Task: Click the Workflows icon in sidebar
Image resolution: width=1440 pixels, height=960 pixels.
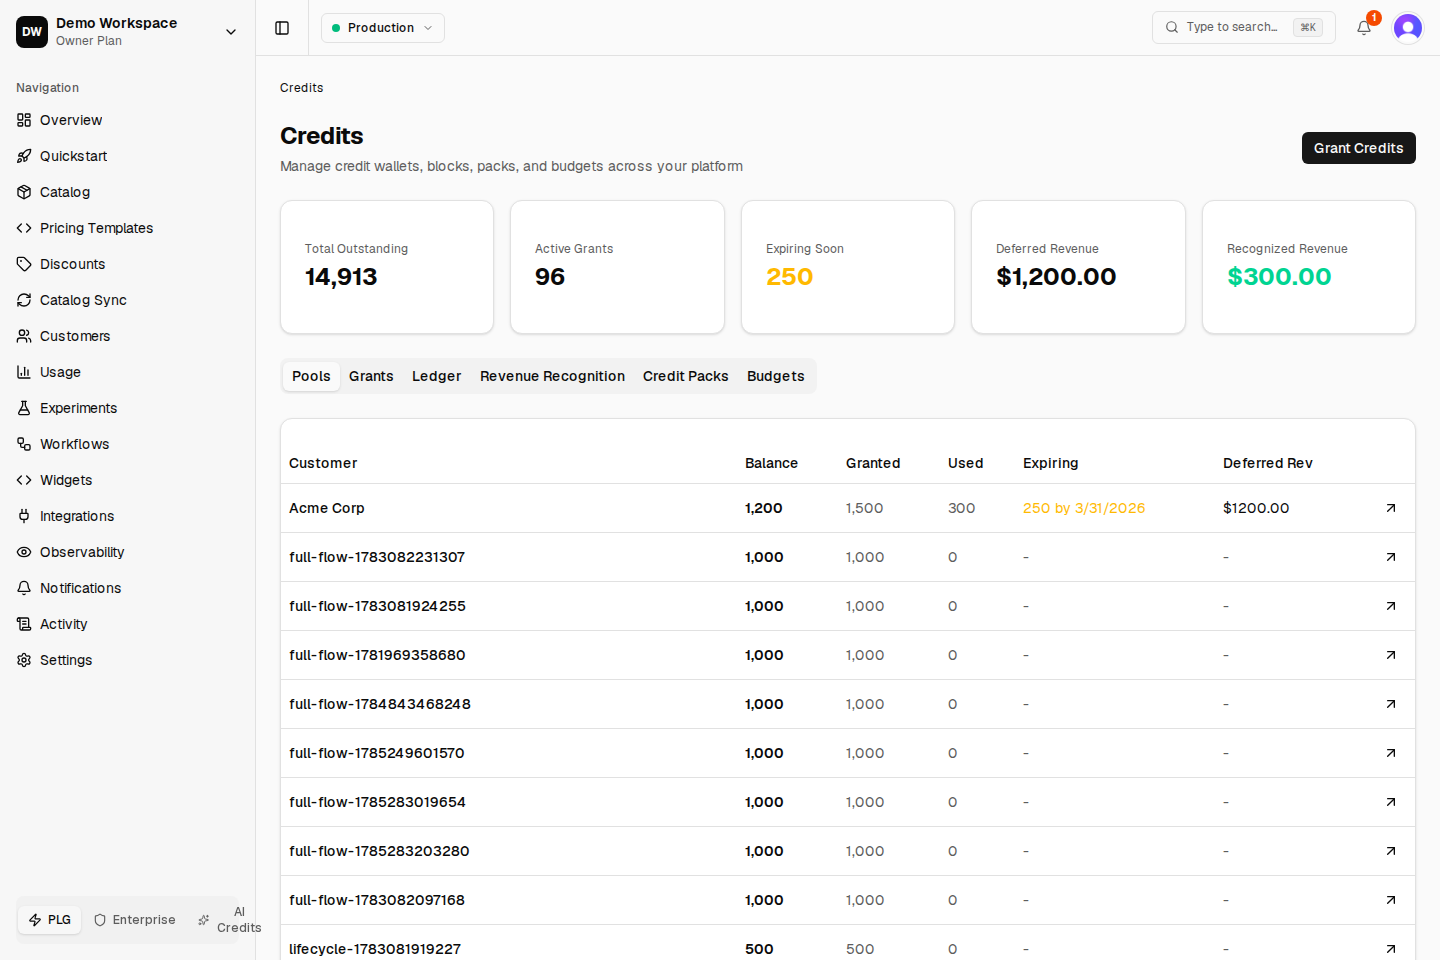Action: point(24,444)
